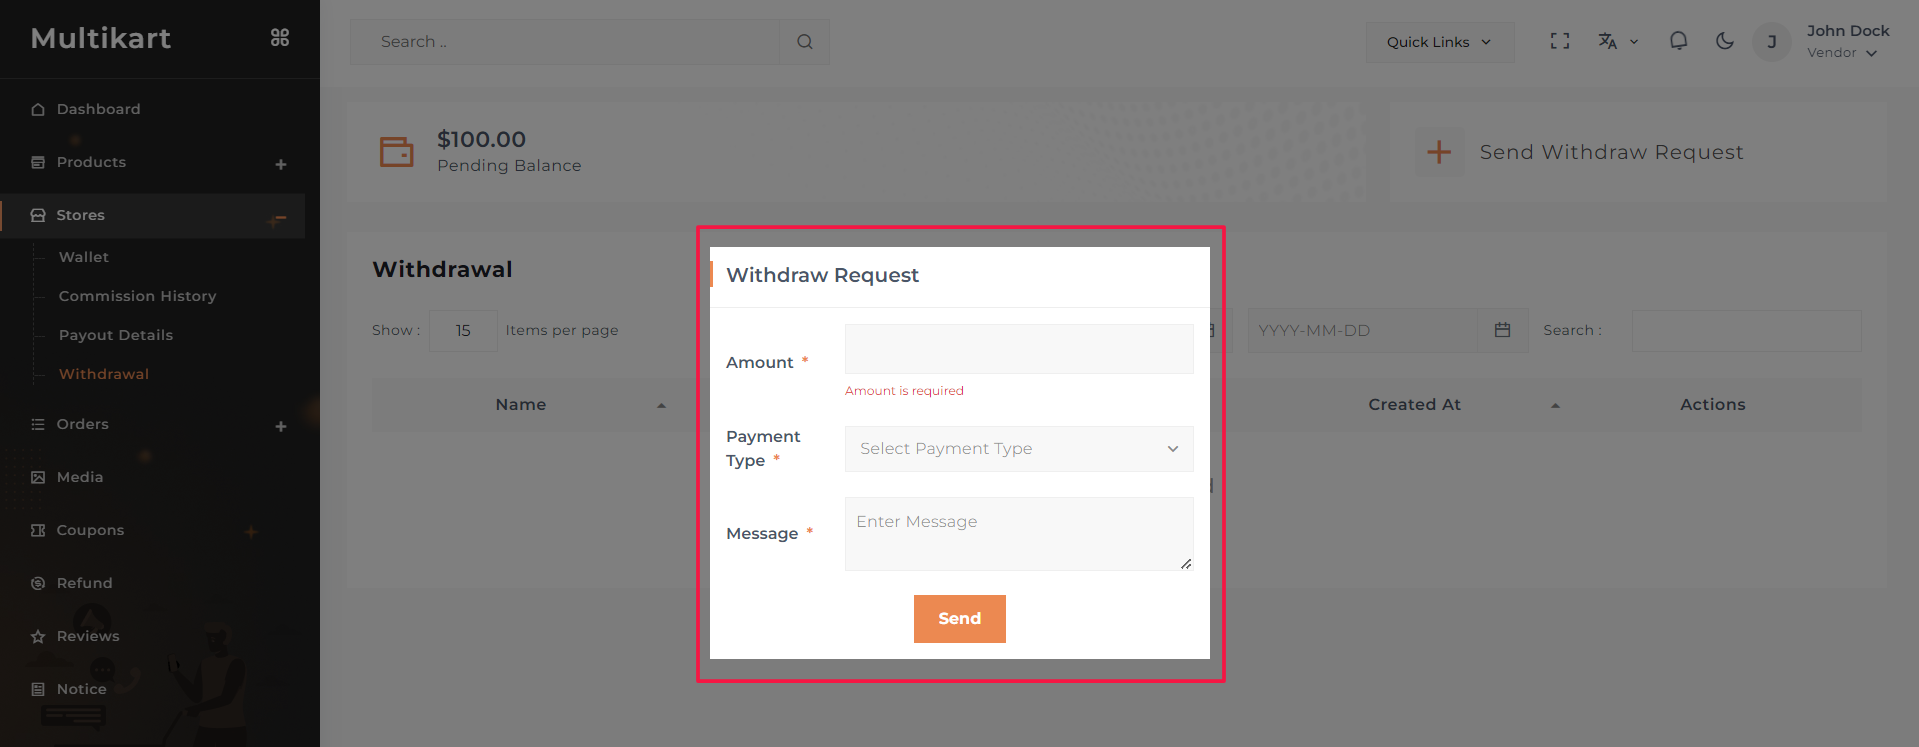Click the calendar icon in date field
The width and height of the screenshot is (1919, 747).
(x=1502, y=330)
